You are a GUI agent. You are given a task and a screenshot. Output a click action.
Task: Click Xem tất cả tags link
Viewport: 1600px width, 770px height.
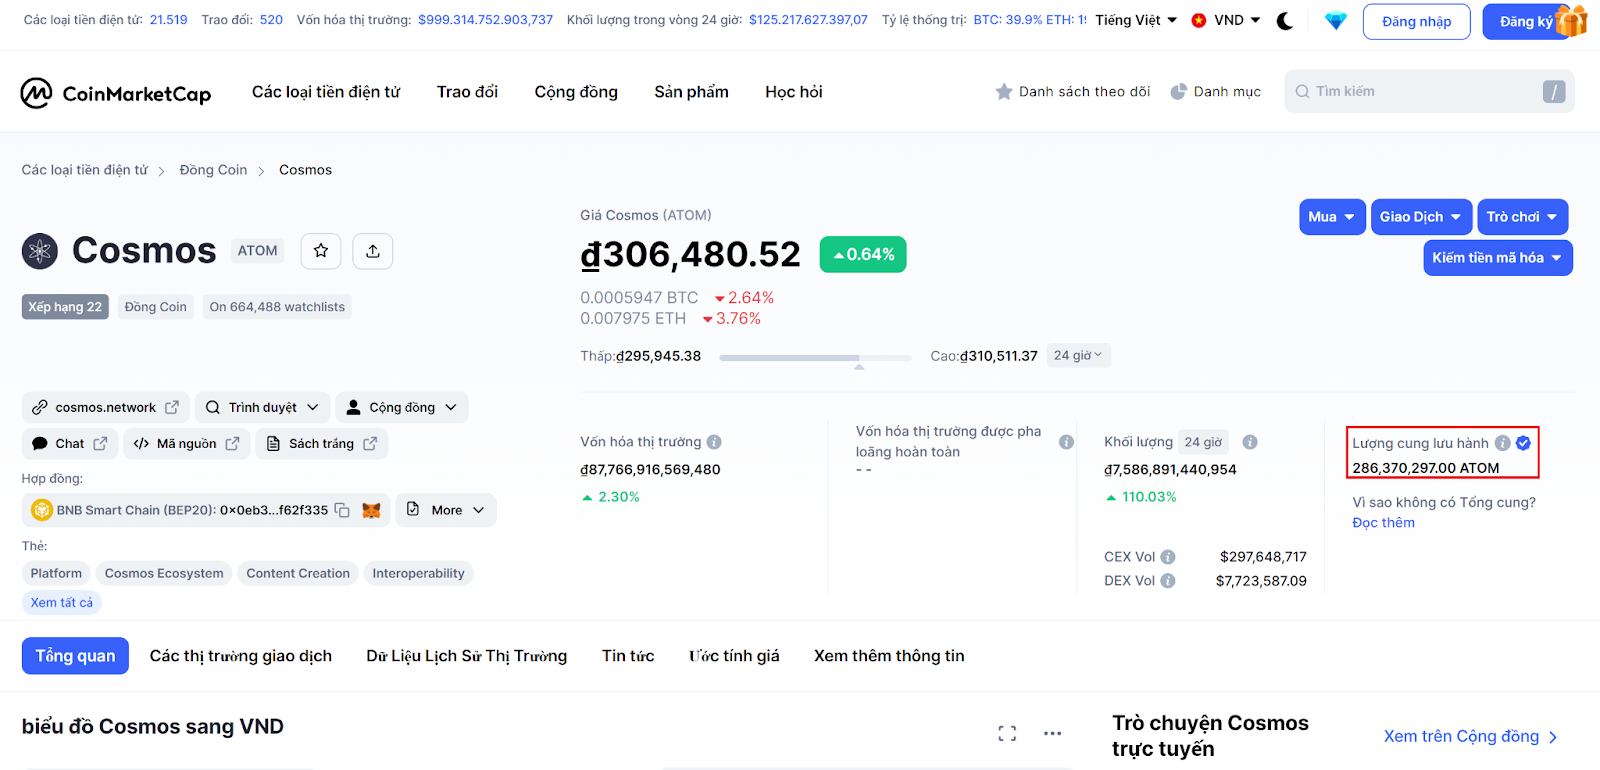(x=61, y=603)
